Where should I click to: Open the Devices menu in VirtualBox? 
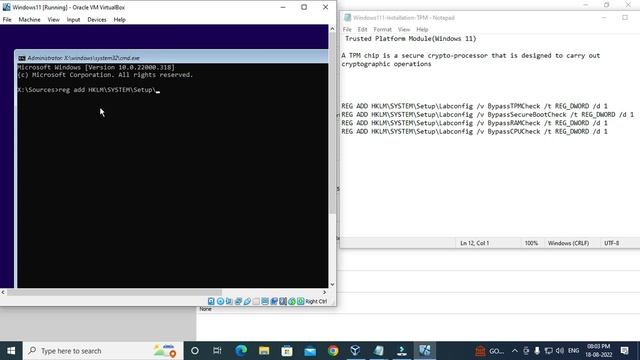point(97,20)
